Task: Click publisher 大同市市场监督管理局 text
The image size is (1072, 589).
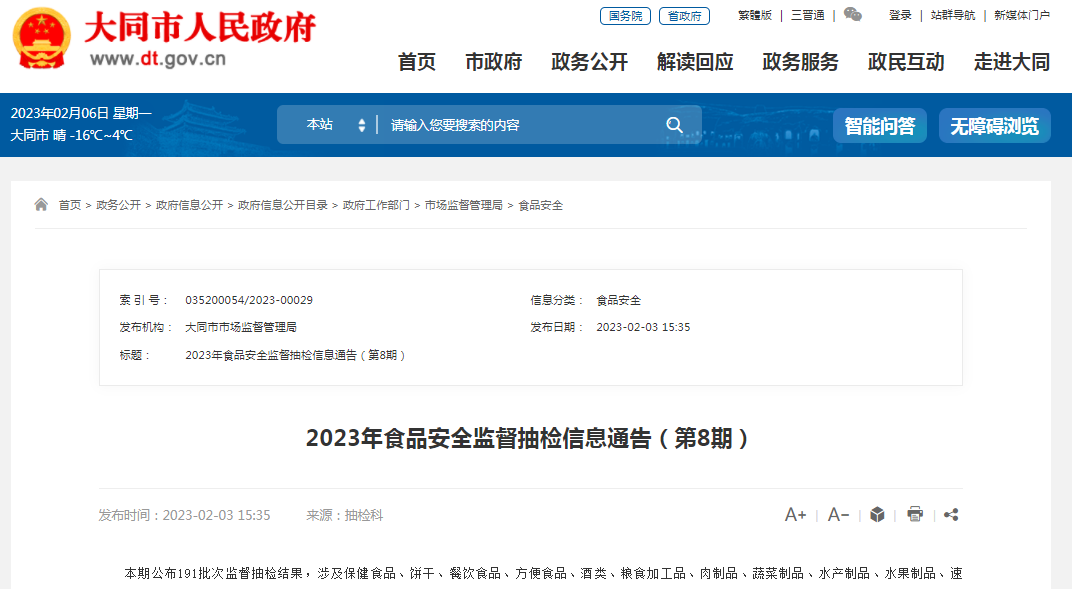Action: [x=241, y=327]
